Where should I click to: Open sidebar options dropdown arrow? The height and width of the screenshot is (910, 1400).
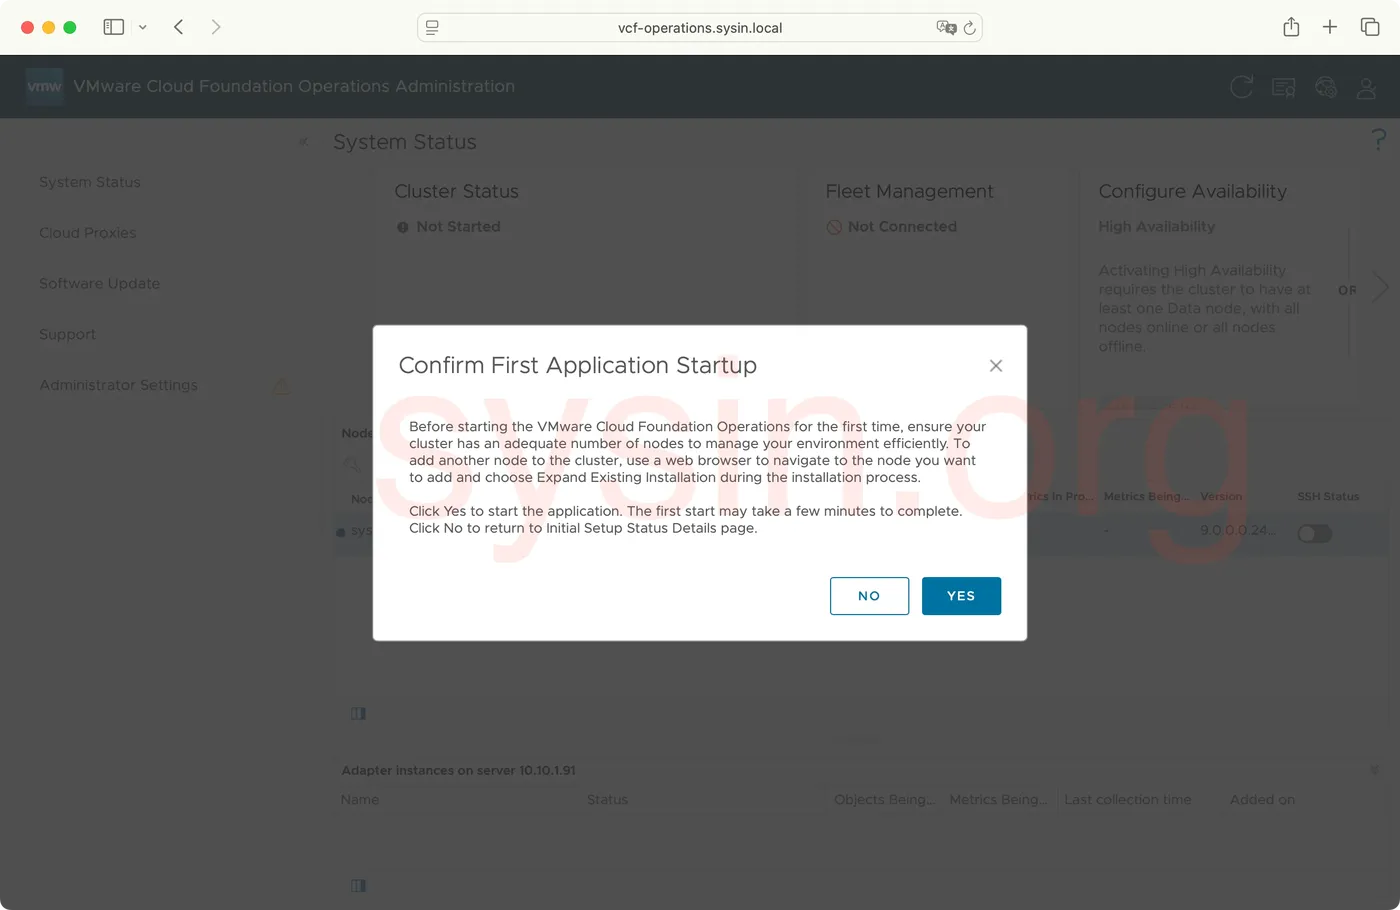[x=143, y=27]
